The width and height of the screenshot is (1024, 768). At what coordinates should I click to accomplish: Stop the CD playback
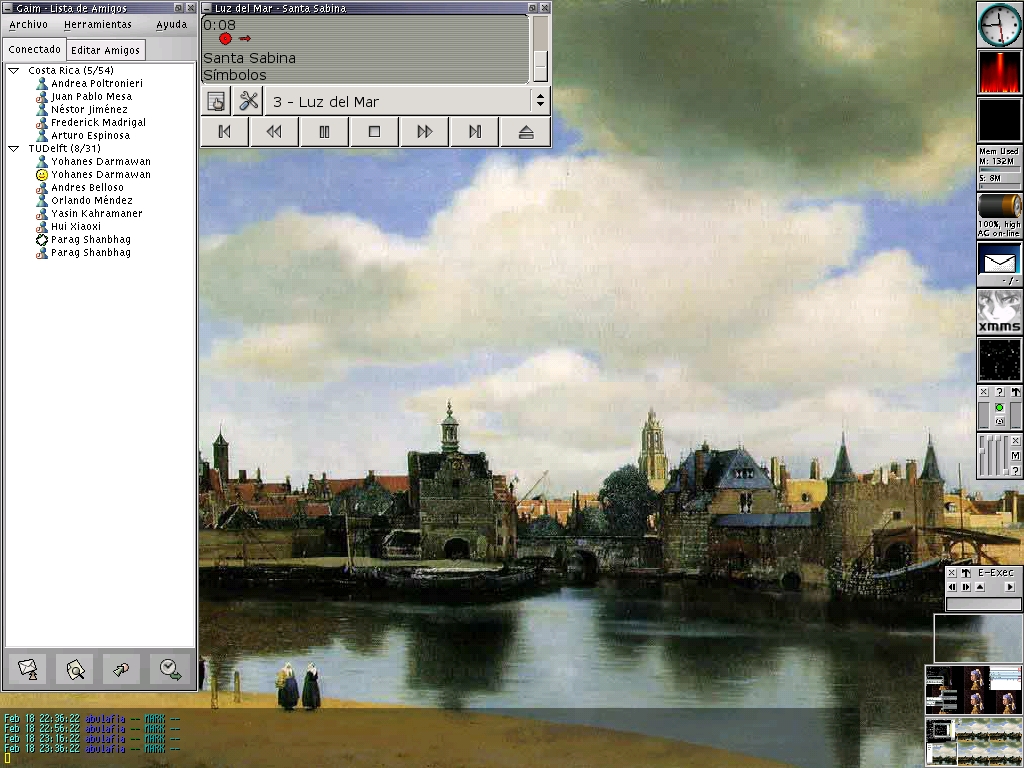374,132
